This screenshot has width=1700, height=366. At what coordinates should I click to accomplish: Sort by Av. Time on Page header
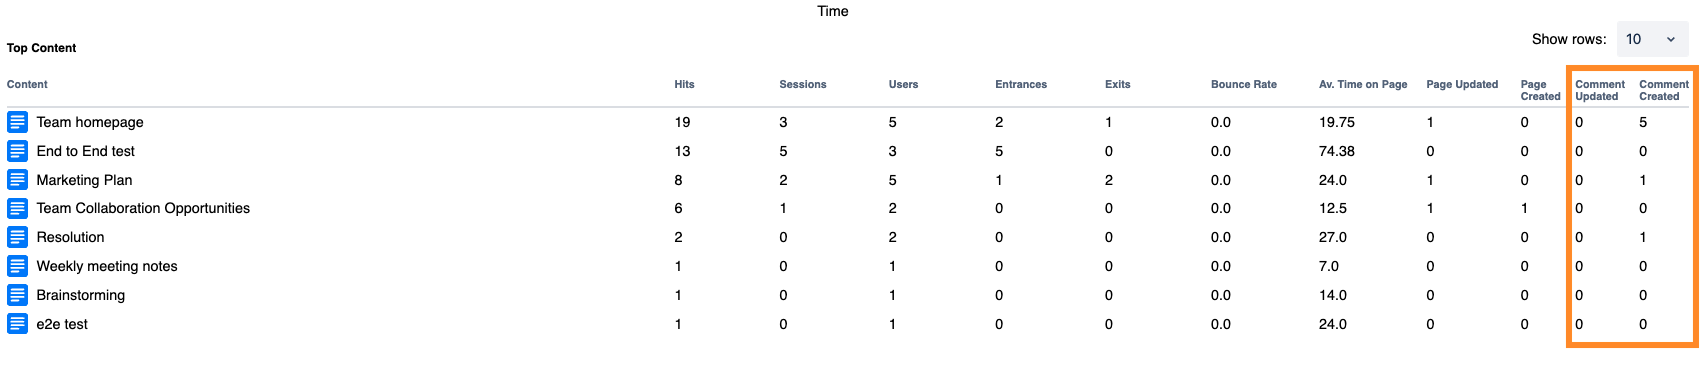1363,84
